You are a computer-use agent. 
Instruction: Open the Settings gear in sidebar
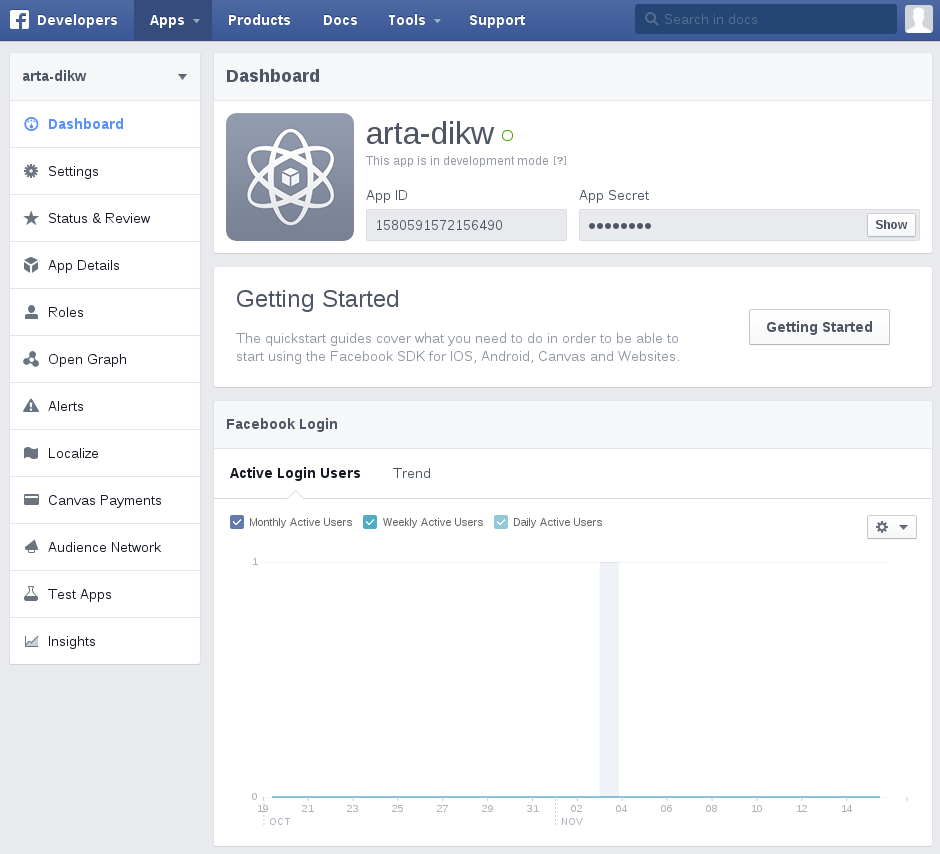point(31,171)
